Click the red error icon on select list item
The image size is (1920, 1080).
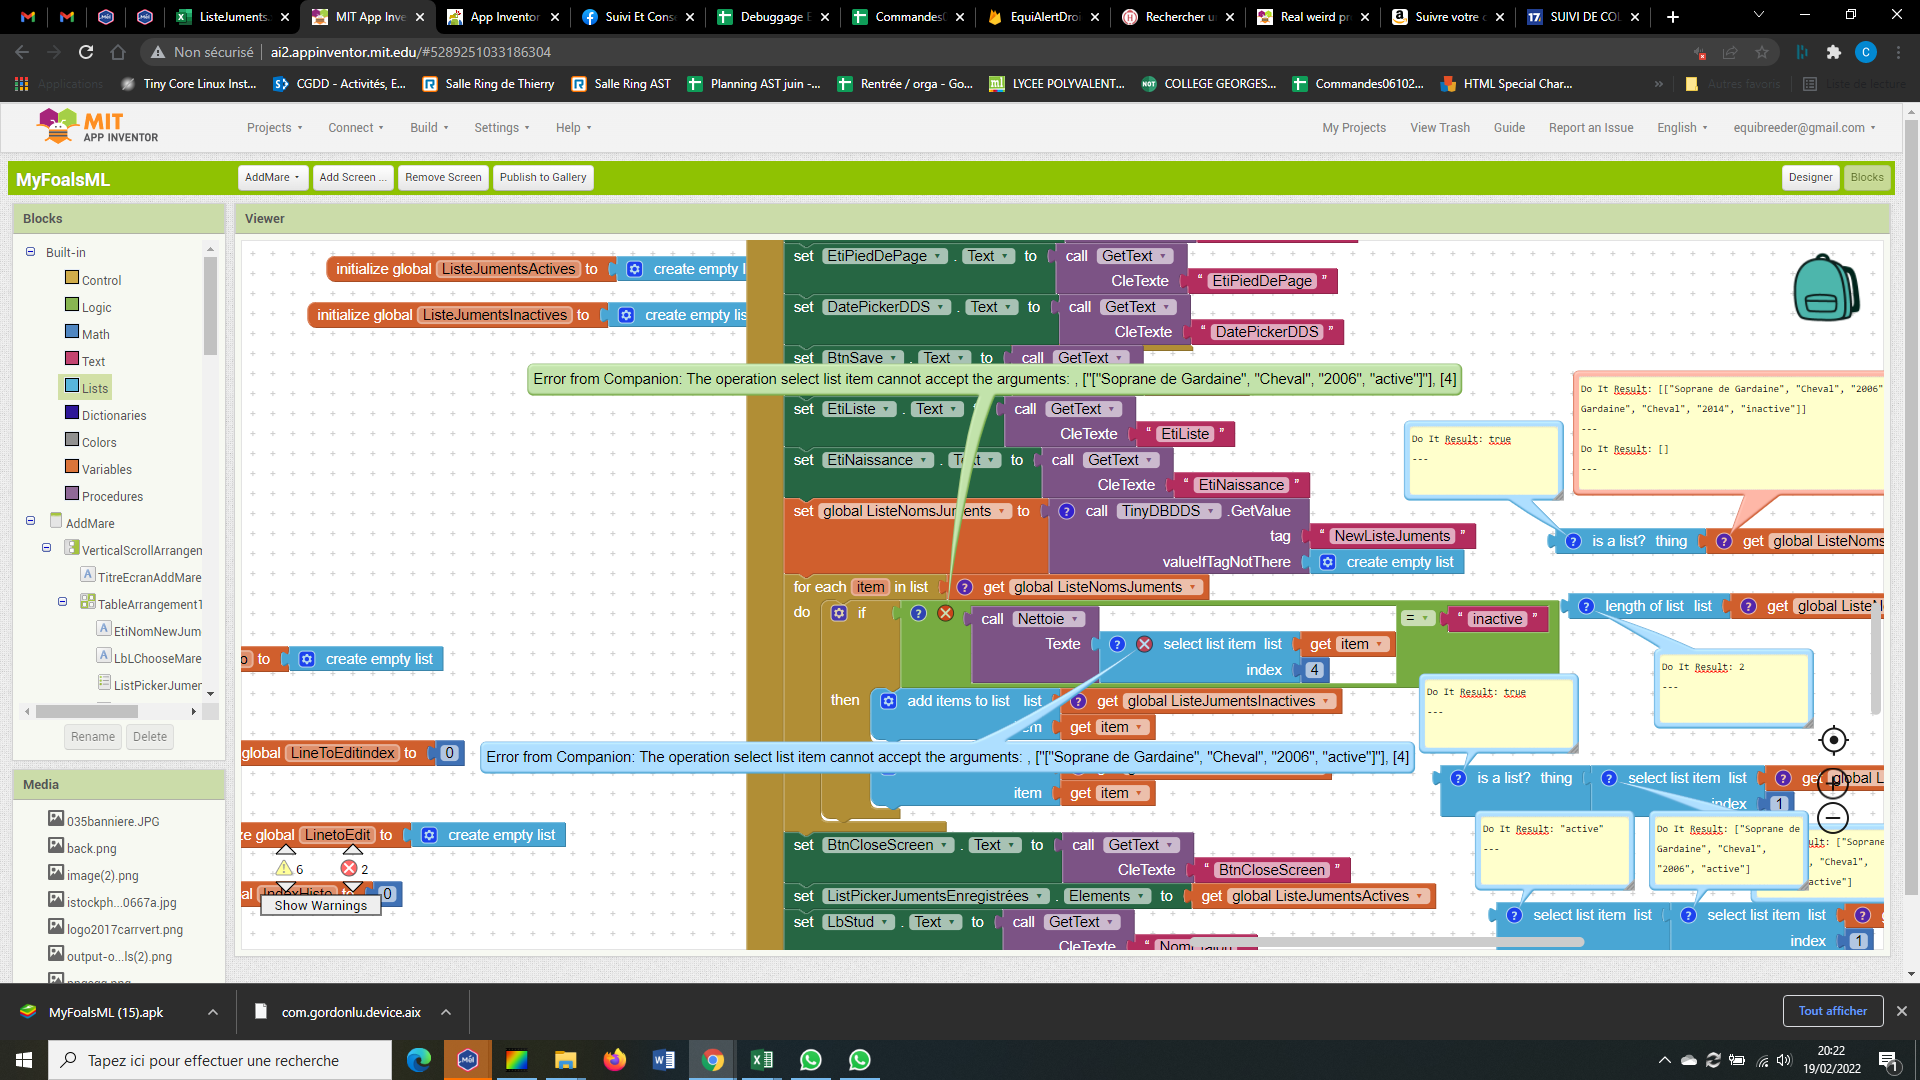pyautogui.click(x=1144, y=644)
